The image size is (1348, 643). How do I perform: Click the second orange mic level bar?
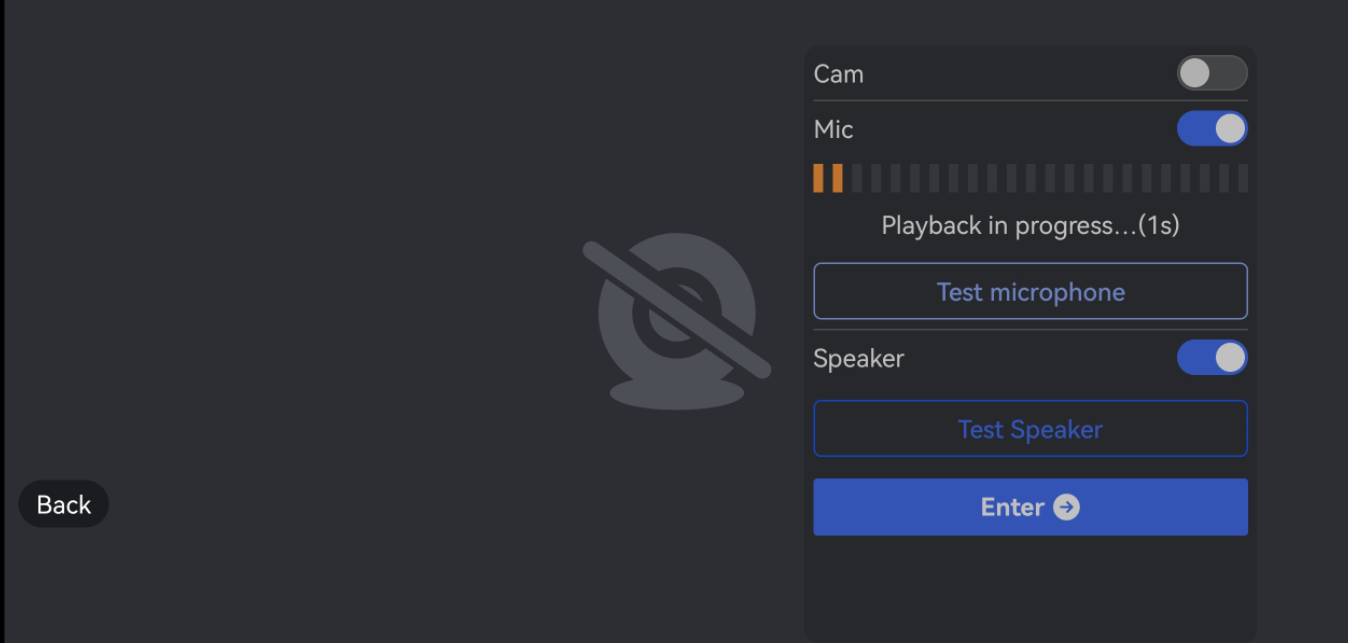837,178
